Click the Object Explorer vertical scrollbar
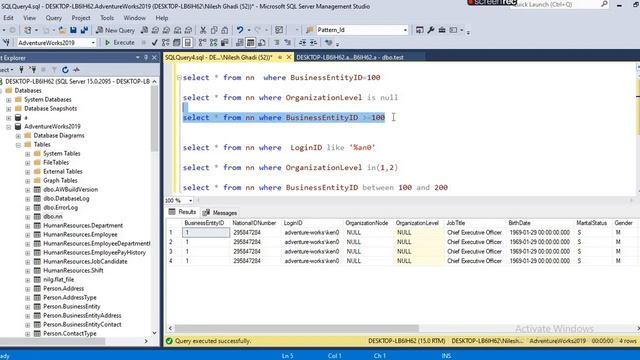Screen dimensions: 640x360 (154, 118)
